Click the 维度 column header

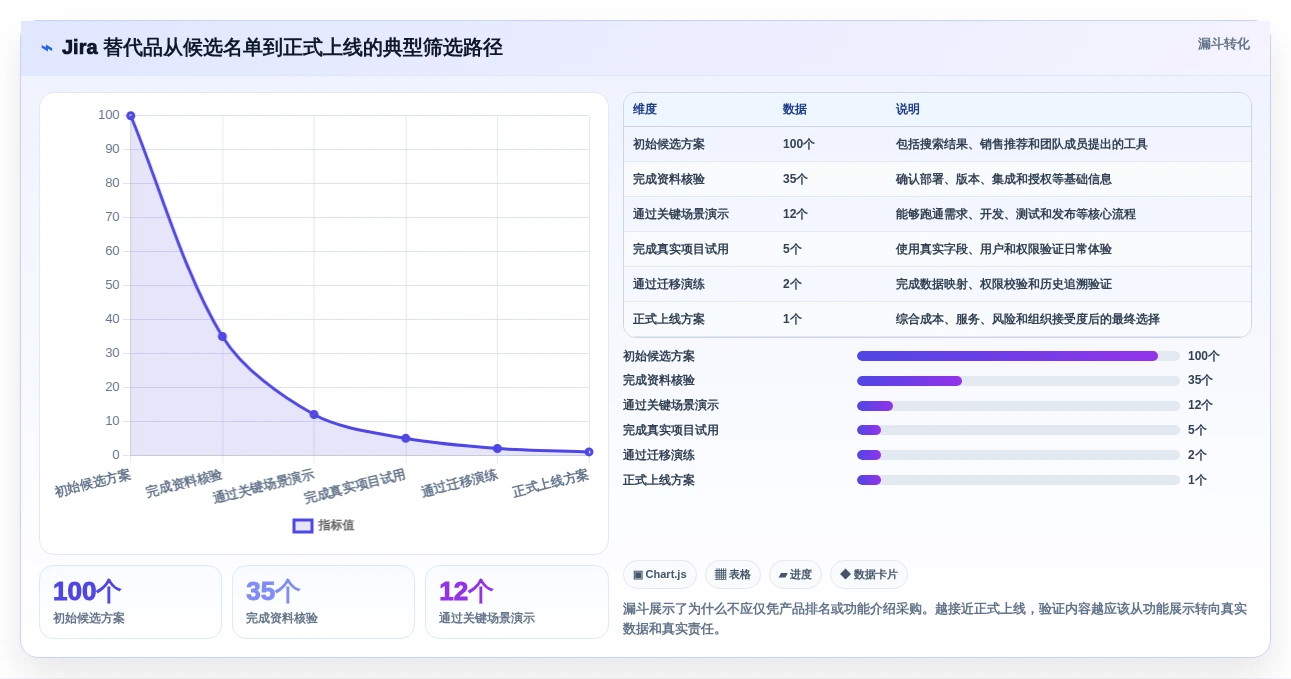pos(645,109)
